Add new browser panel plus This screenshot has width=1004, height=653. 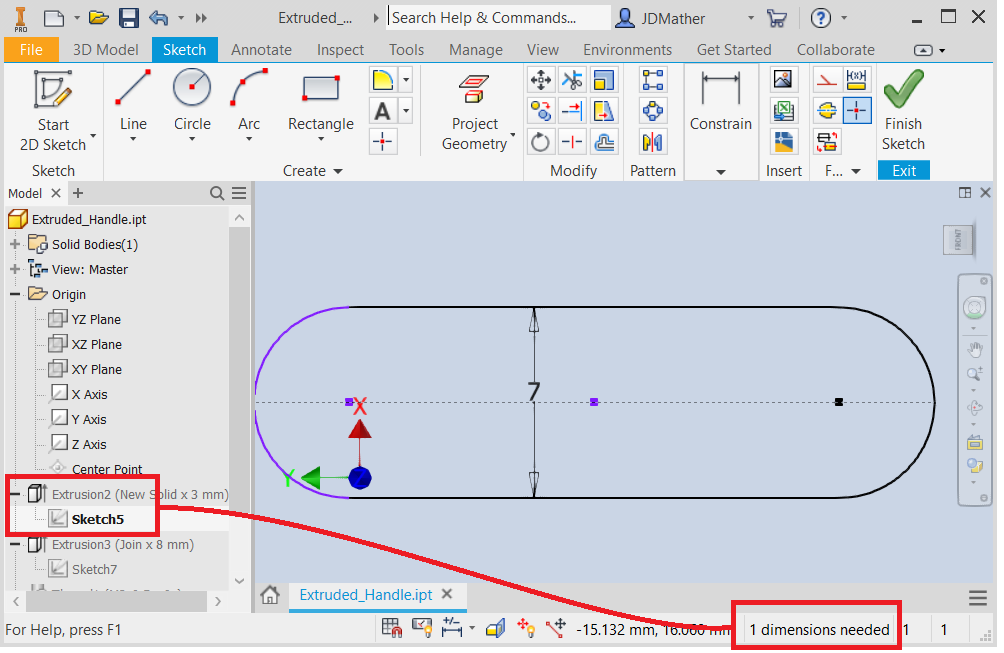[77, 193]
